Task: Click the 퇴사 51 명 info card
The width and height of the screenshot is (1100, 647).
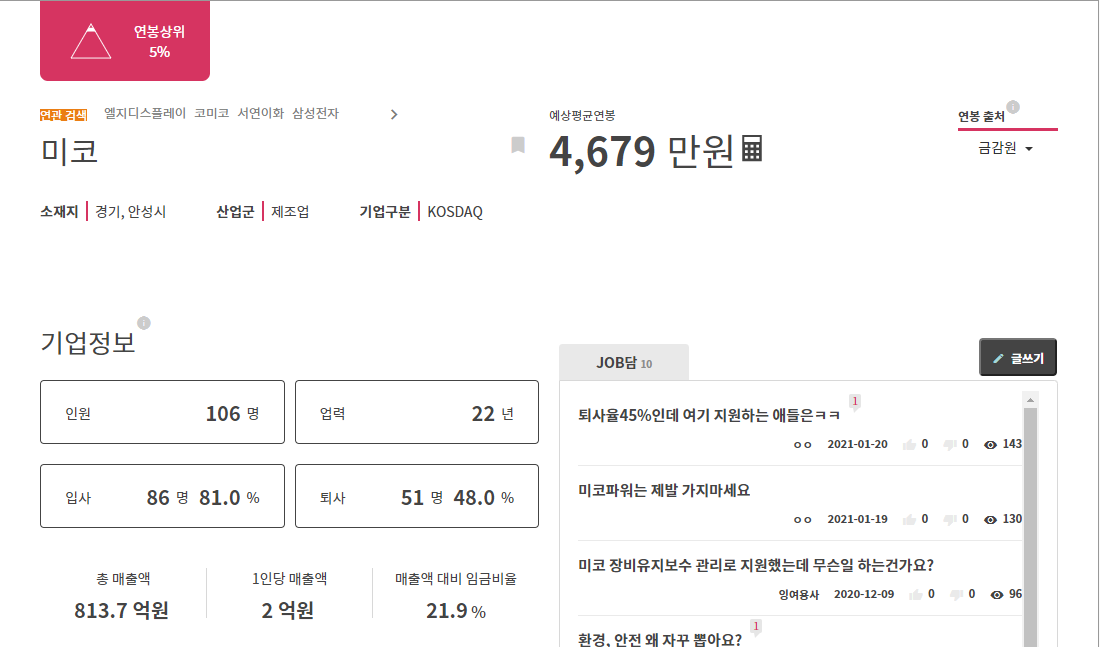Action: pyautogui.click(x=417, y=496)
